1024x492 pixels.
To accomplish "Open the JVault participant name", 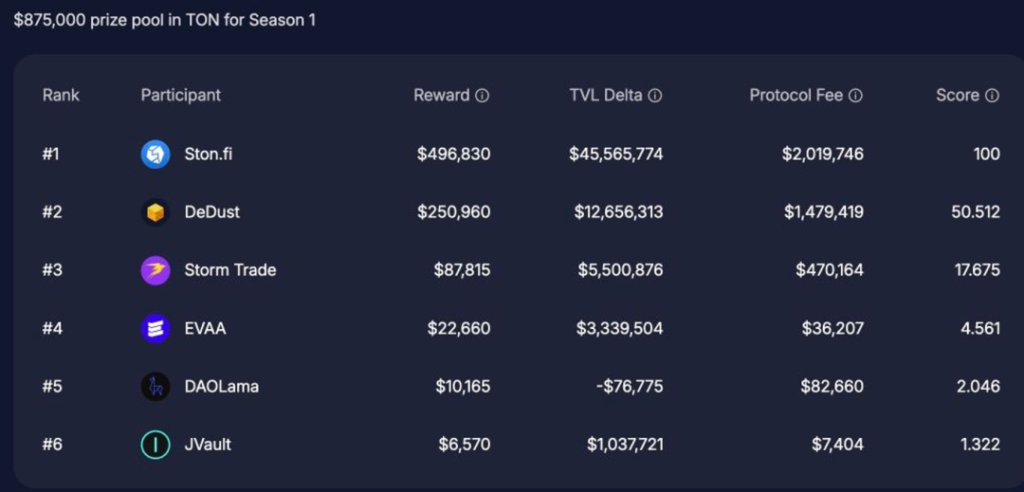I will 208,444.
